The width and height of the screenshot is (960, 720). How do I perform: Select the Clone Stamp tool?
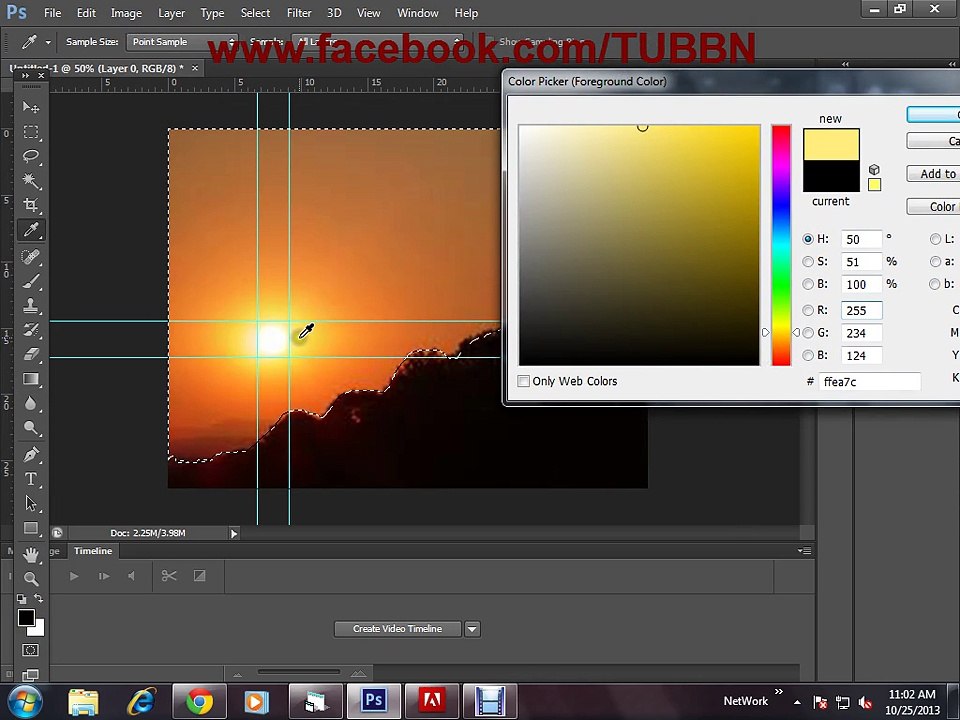(31, 305)
